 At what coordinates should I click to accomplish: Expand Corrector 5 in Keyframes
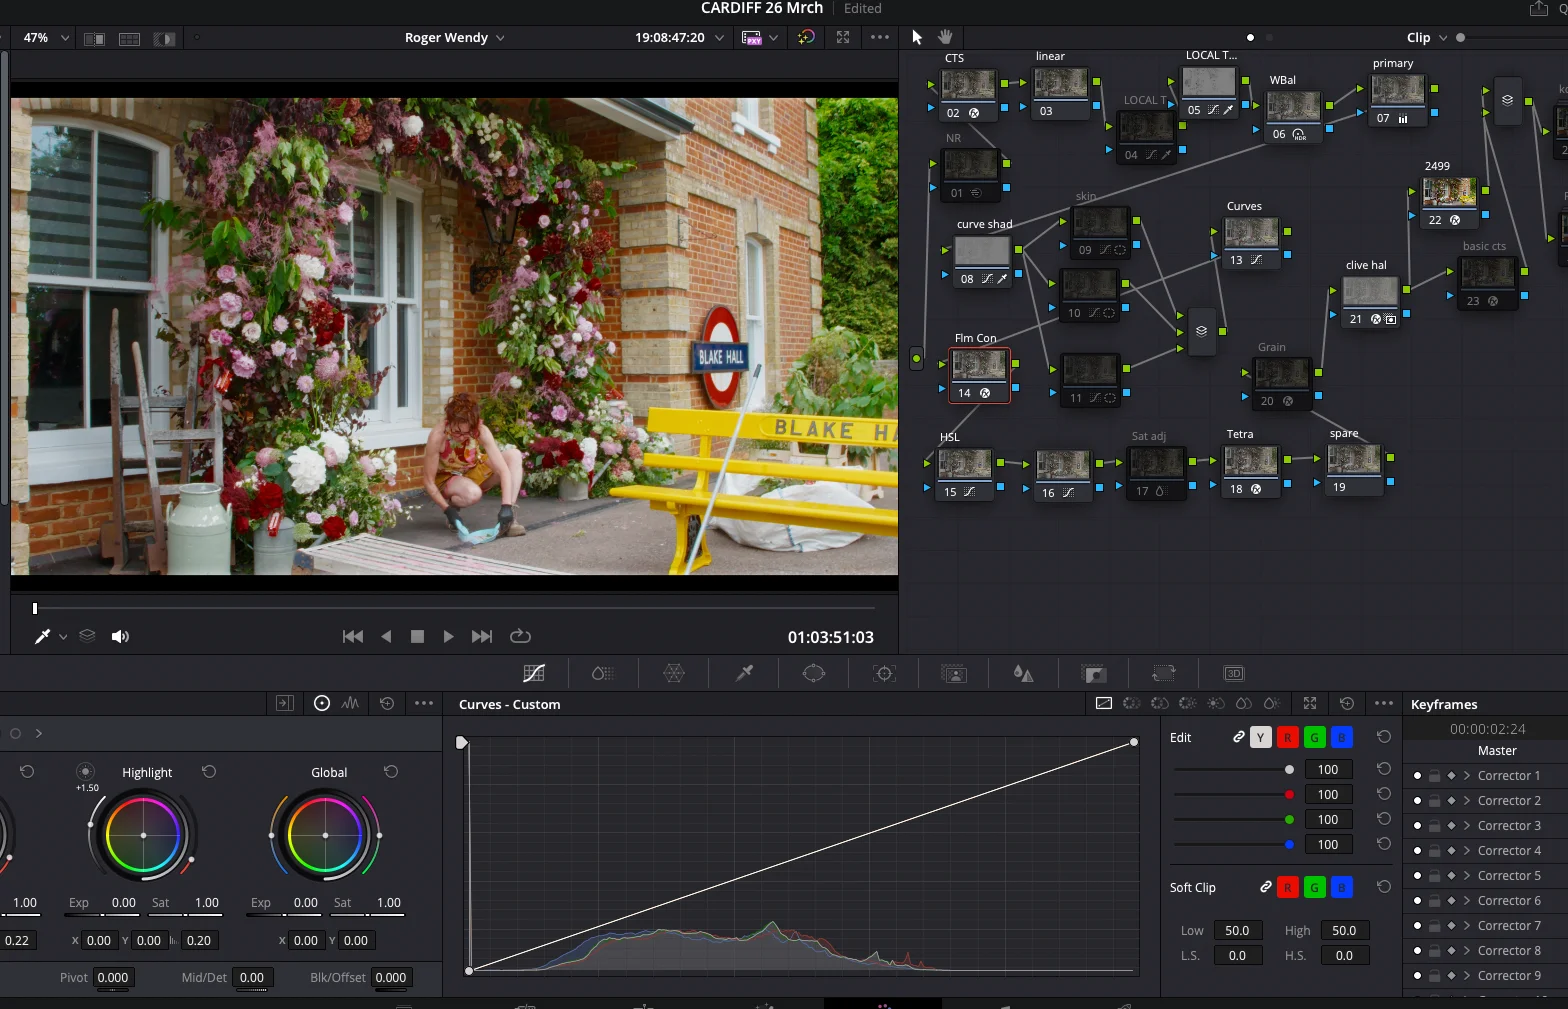pyautogui.click(x=1467, y=876)
